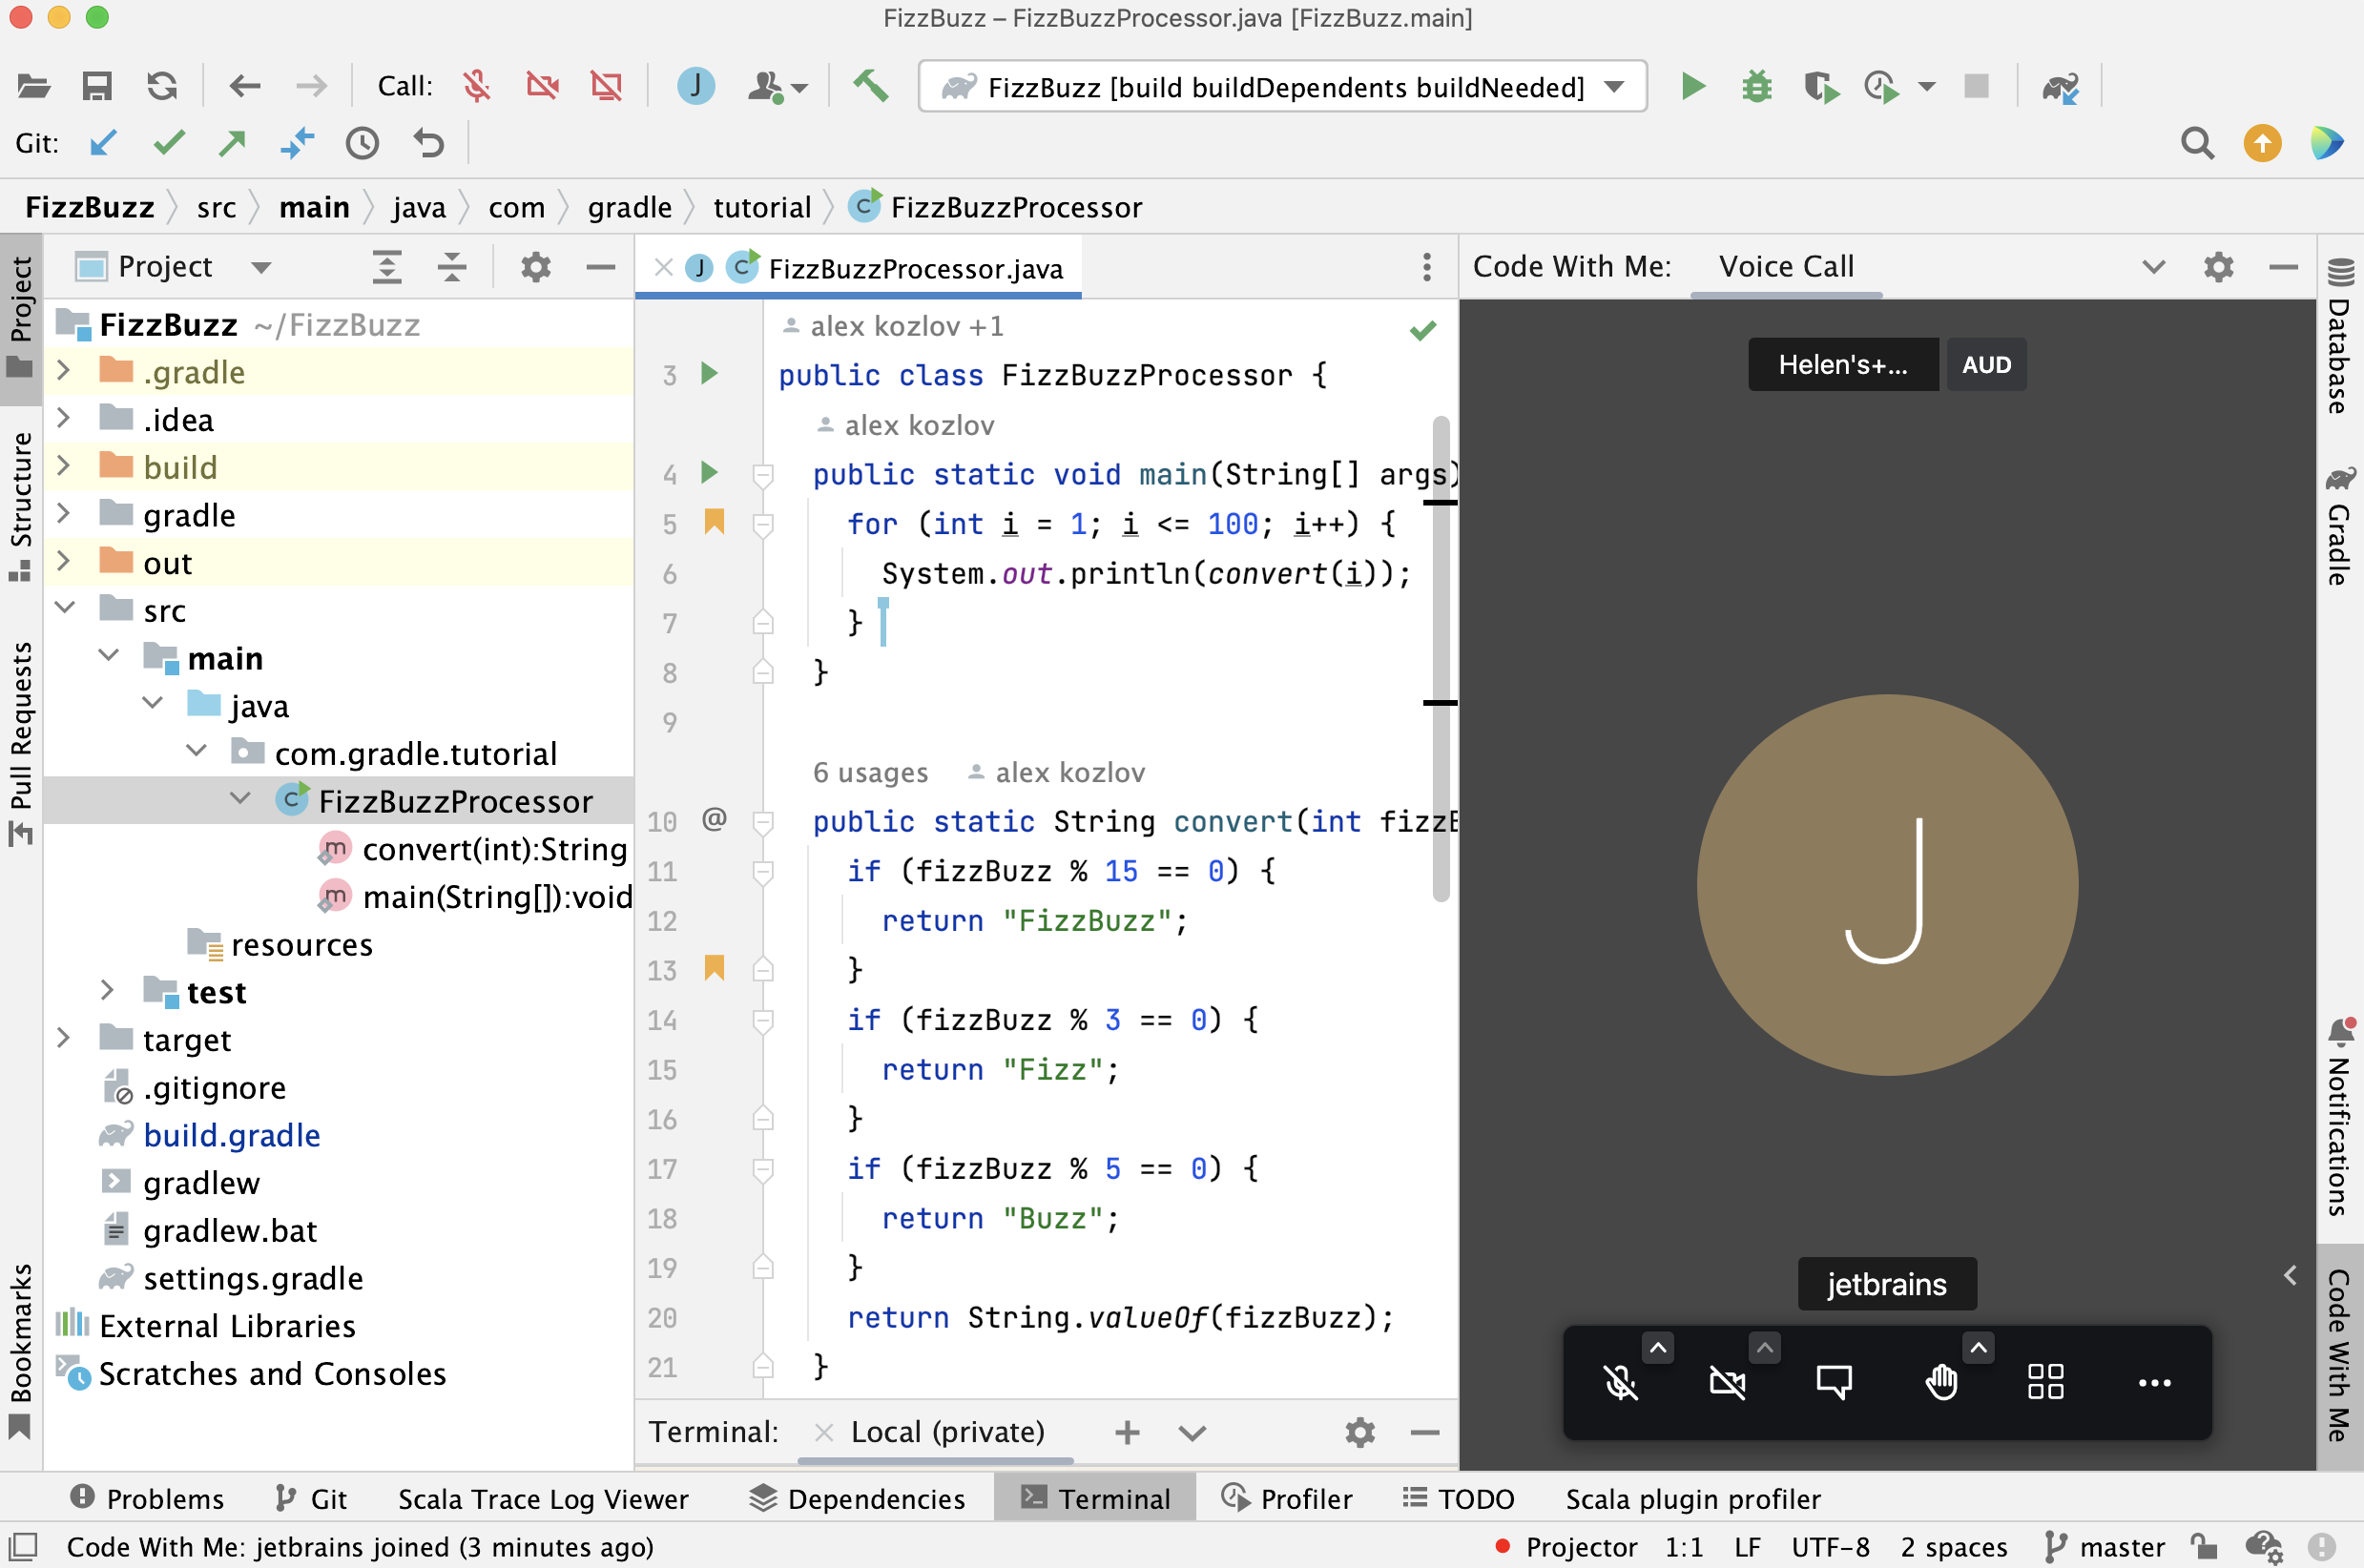The width and height of the screenshot is (2364, 1568).
Task: Expand the build folder
Action: coord(64,466)
